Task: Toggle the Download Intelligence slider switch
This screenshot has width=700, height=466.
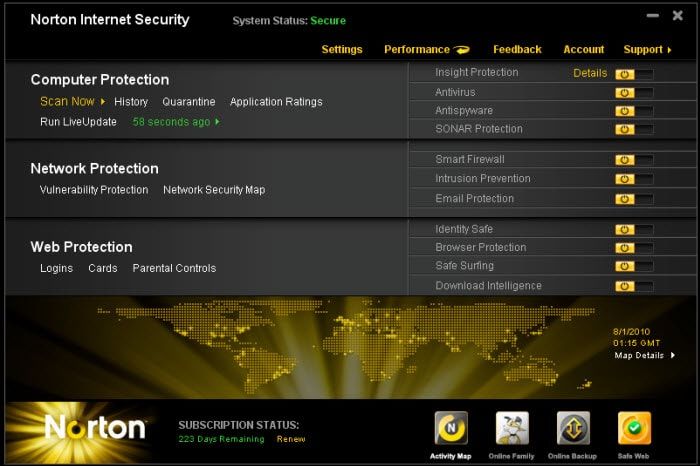Action: (x=634, y=286)
